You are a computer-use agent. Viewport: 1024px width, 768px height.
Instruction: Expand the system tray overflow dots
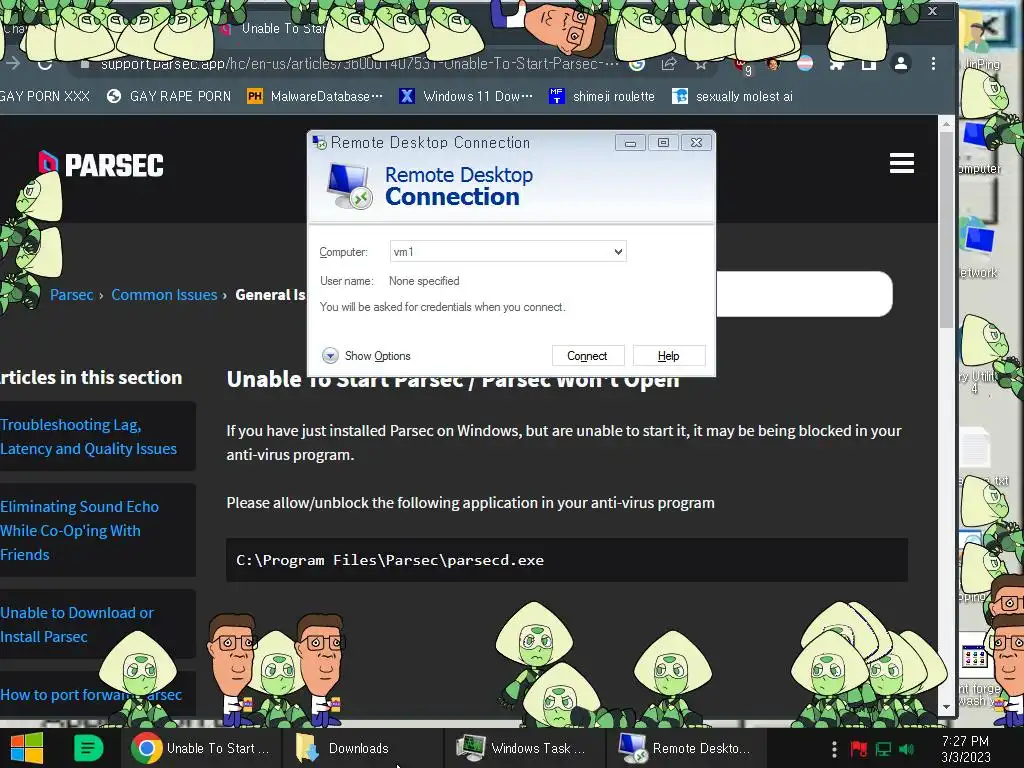click(x=834, y=748)
